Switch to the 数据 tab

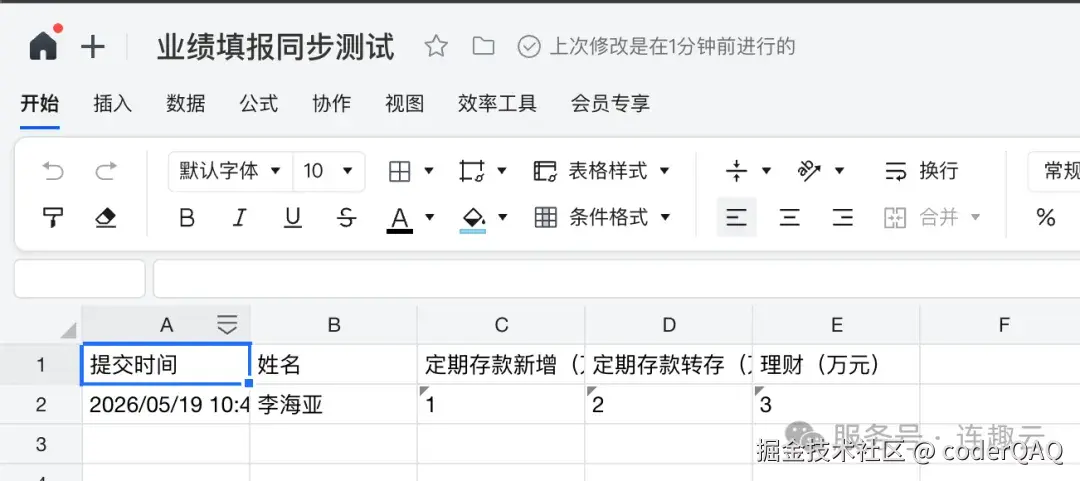pos(185,104)
